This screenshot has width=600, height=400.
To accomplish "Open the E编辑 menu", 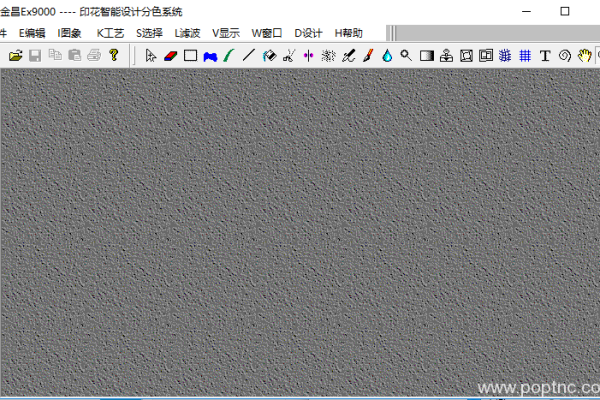I will (32, 33).
